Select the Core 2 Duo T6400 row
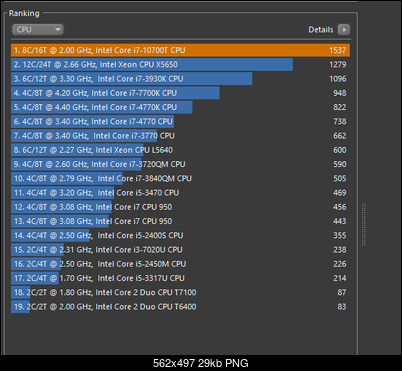The height and width of the screenshot is (371, 402). point(180,307)
